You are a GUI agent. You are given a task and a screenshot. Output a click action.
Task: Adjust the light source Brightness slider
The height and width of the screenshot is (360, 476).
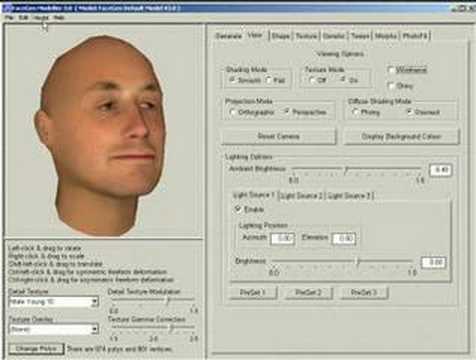[x=357, y=262]
